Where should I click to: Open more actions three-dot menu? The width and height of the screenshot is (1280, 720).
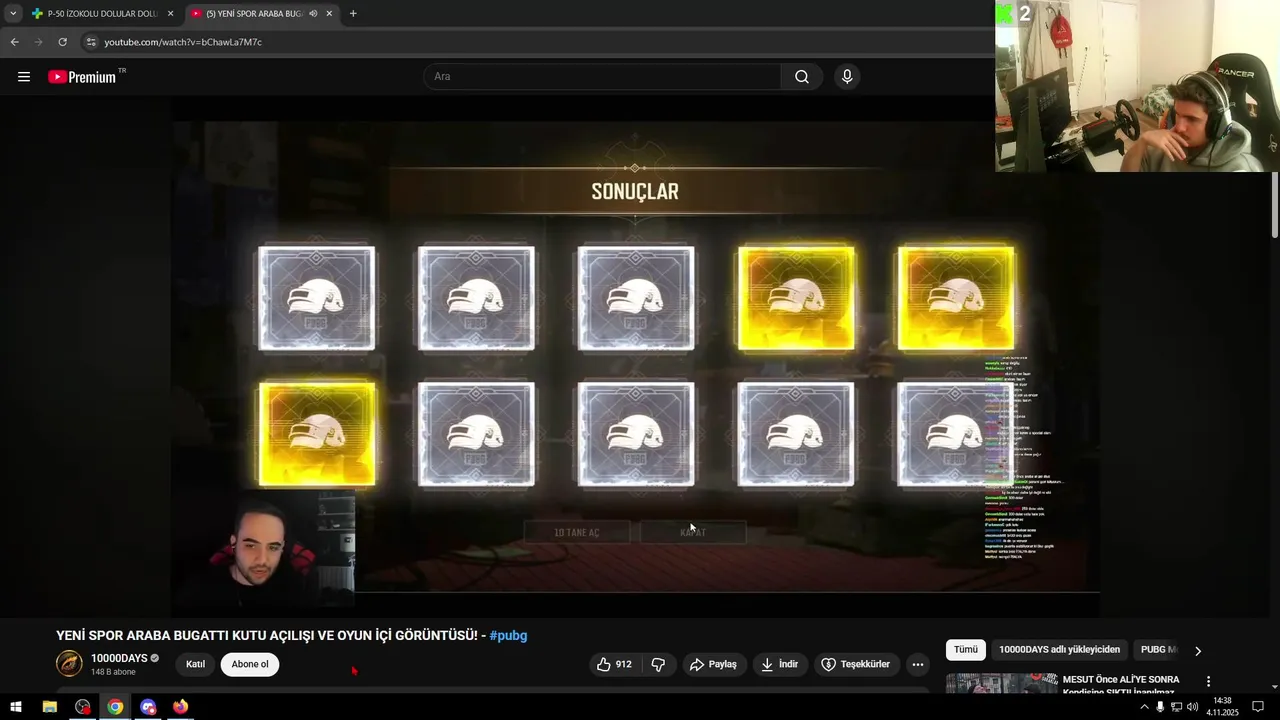918,664
